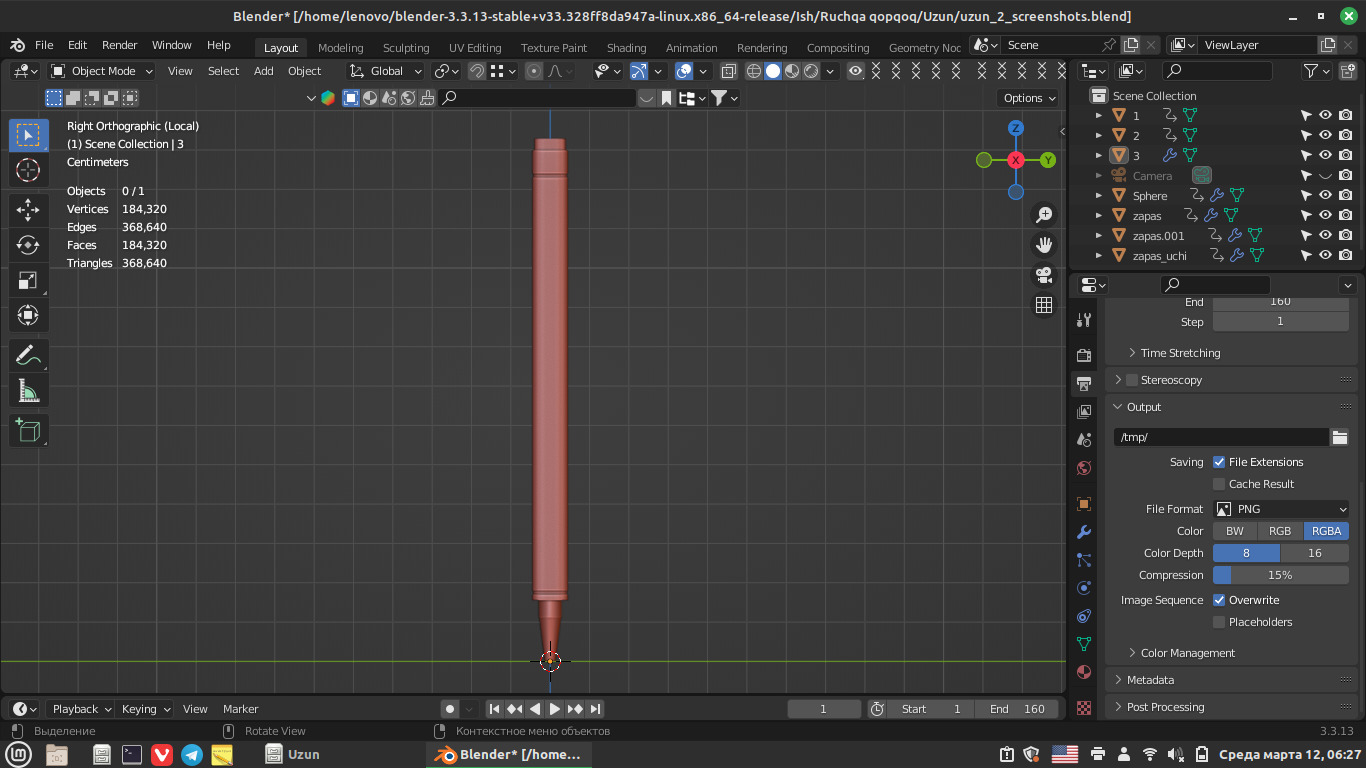1366x768 pixels.
Task: Select the Measure tool
Action: point(28,391)
